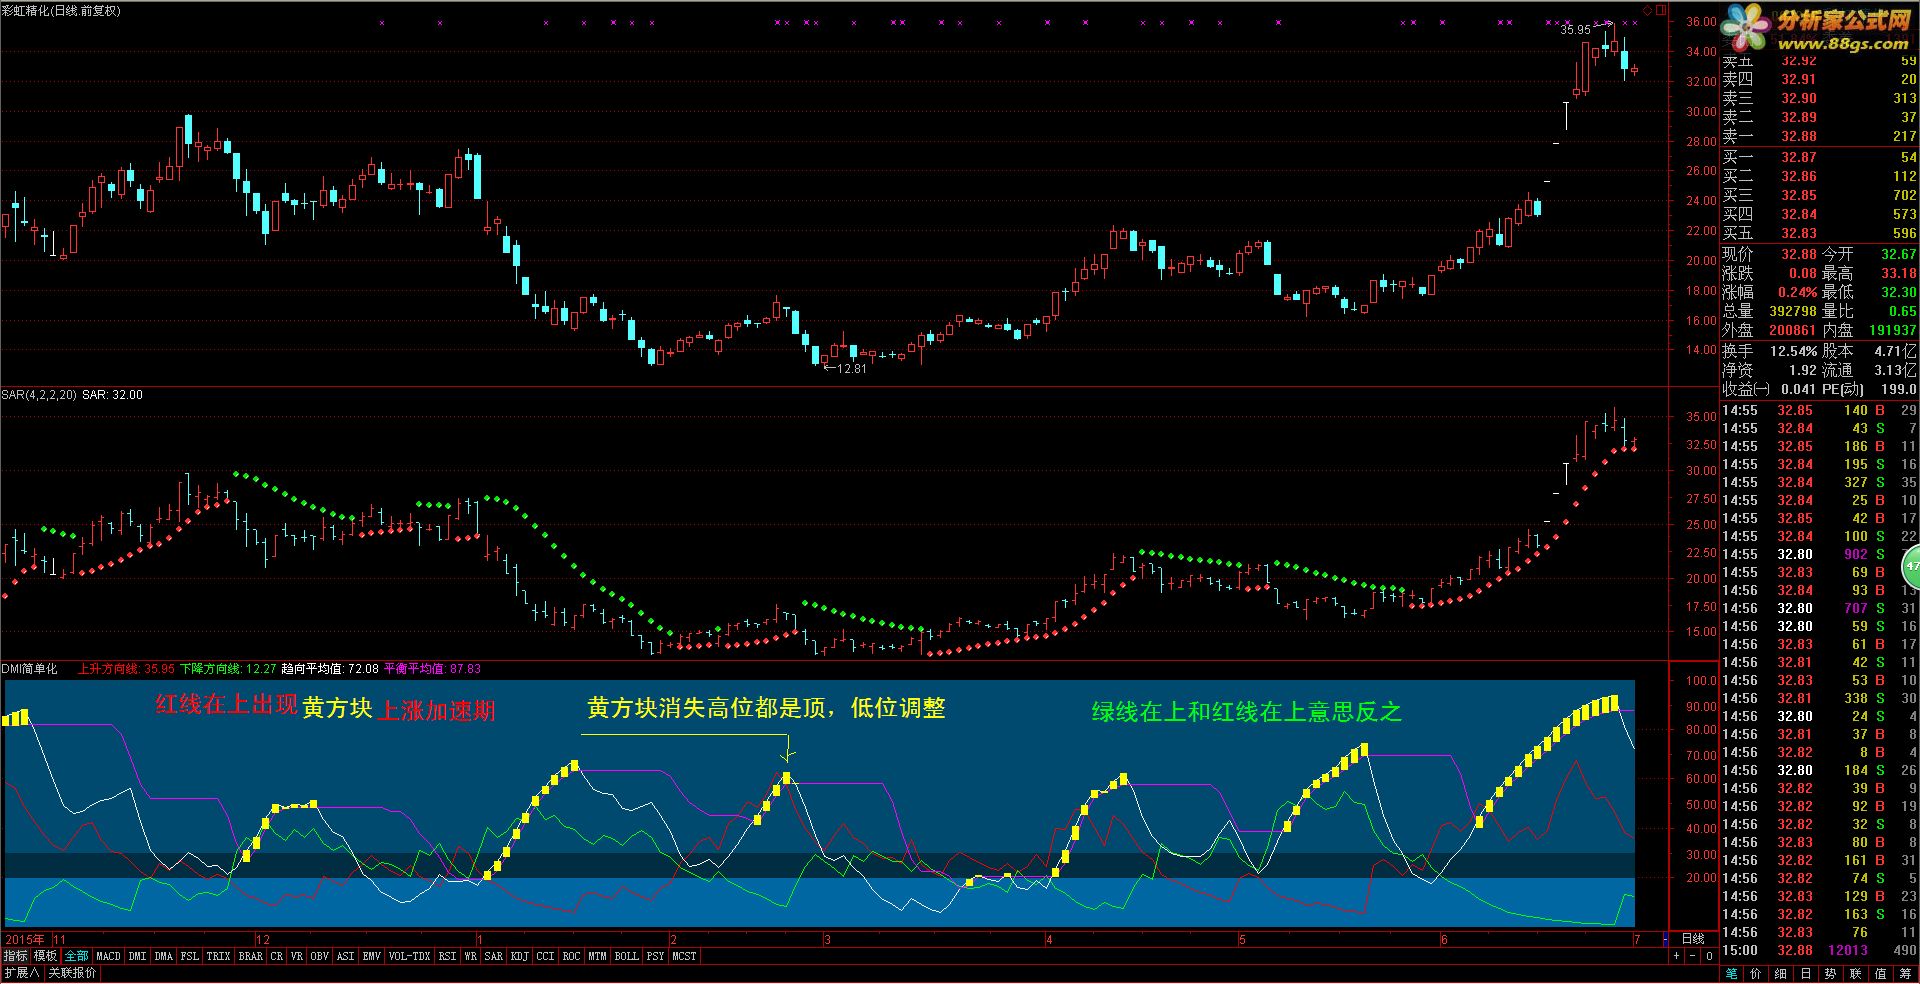The height and width of the screenshot is (984, 1920).
Task: Click the 买一 32.87 bid row
Action: click(1819, 157)
